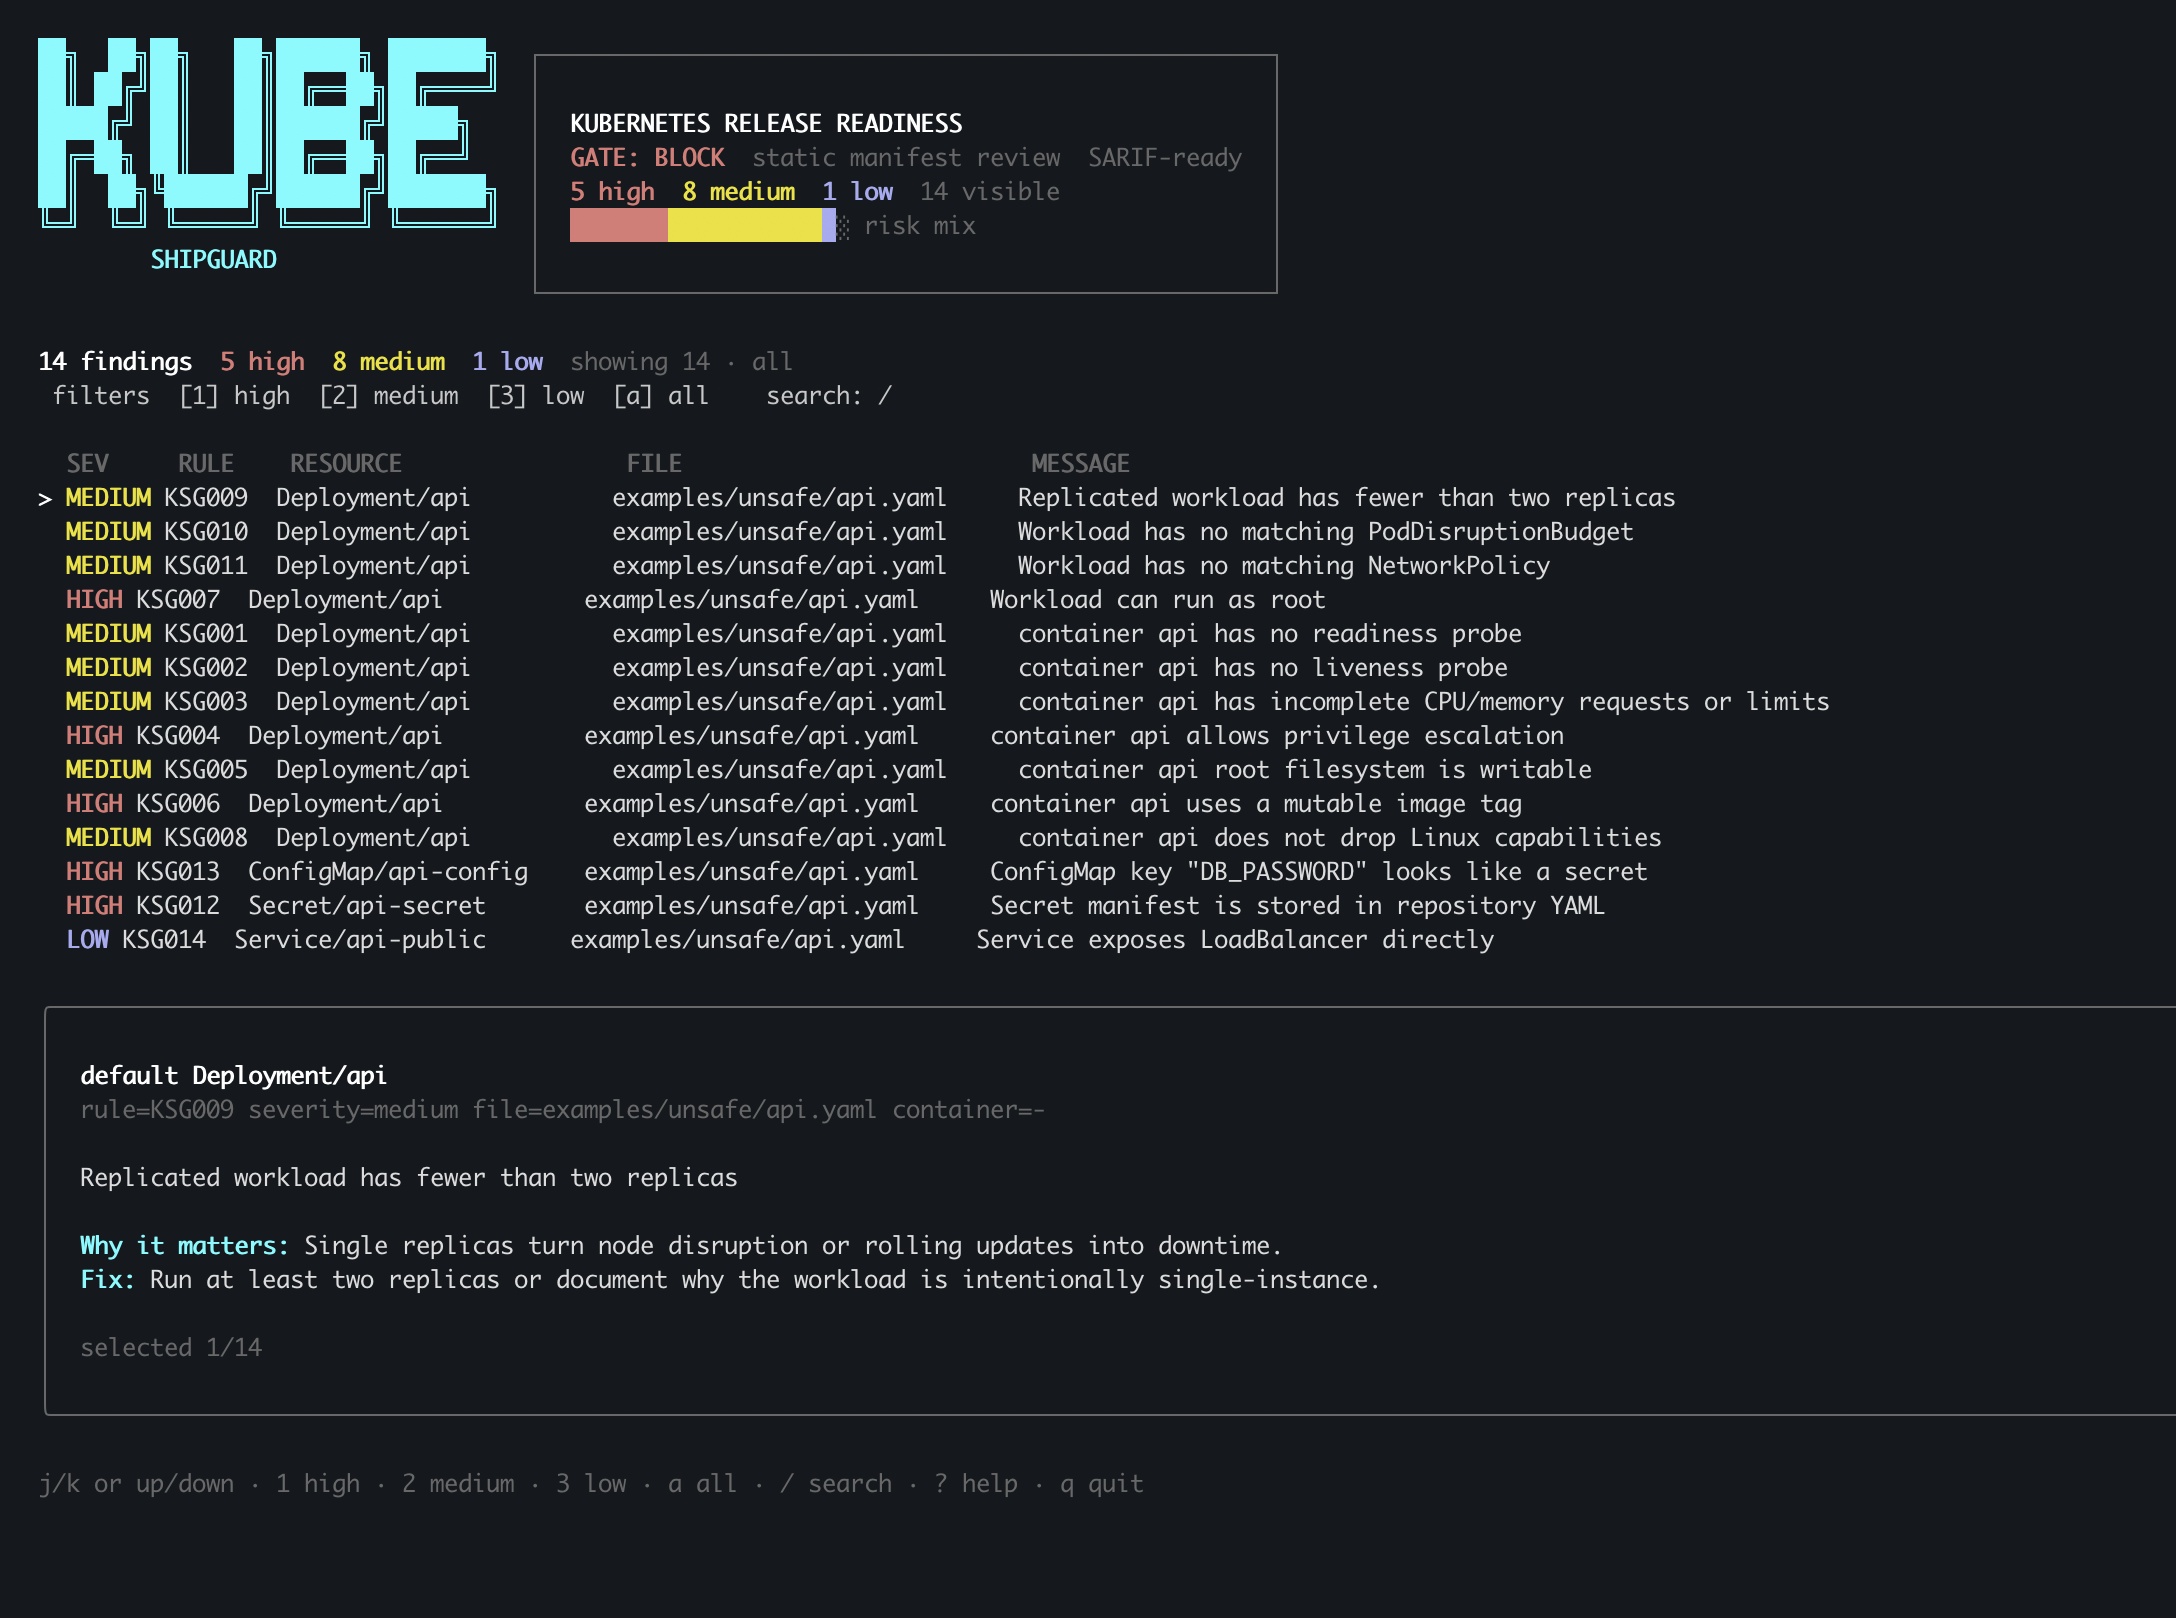2176x1618 pixels.
Task: Select the KSG004 privilege escalation finding row
Action: click(815, 736)
